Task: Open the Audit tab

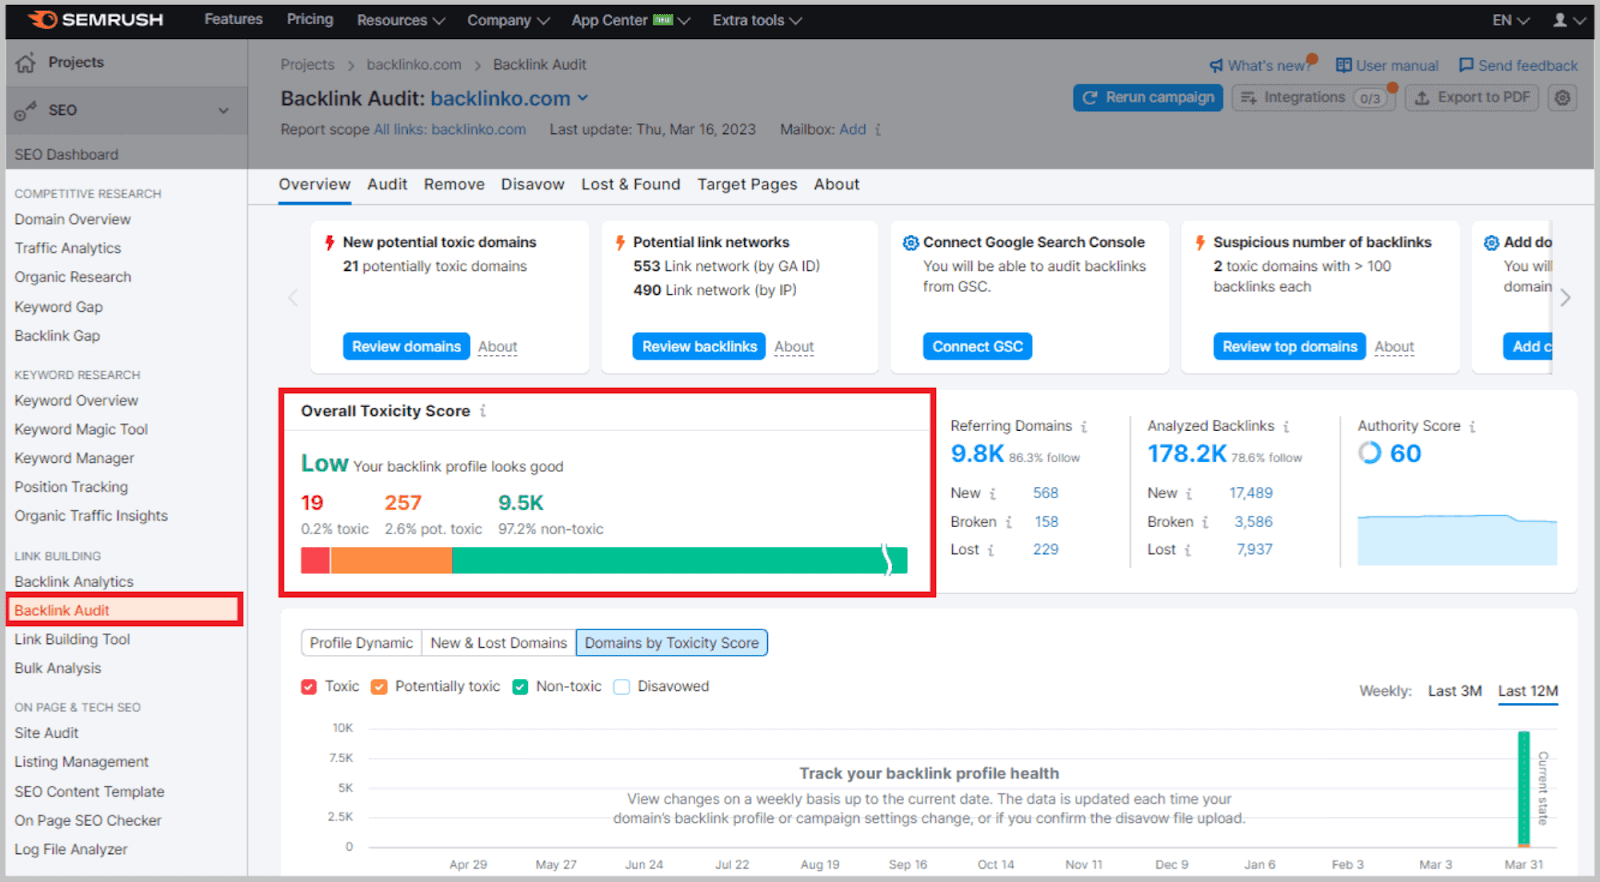Action: (387, 185)
